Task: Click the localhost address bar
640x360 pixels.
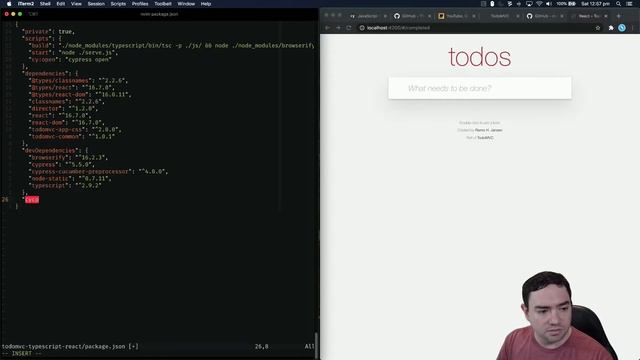Action: [x=480, y=28]
